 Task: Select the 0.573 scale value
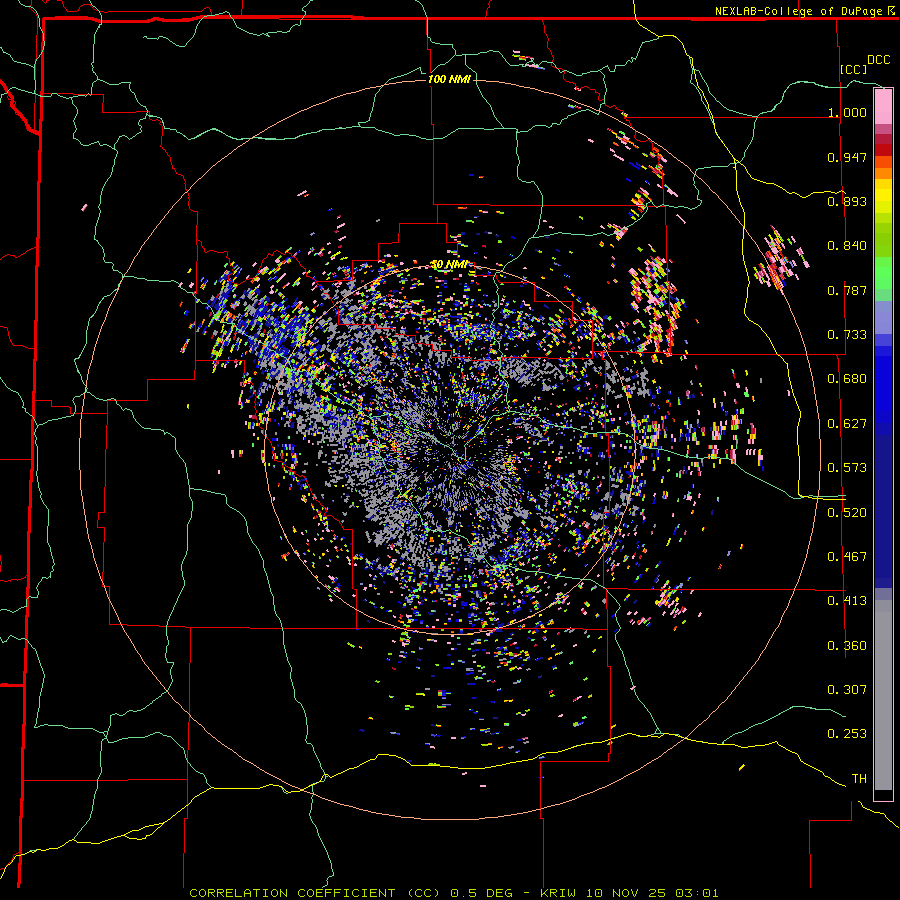847,468
